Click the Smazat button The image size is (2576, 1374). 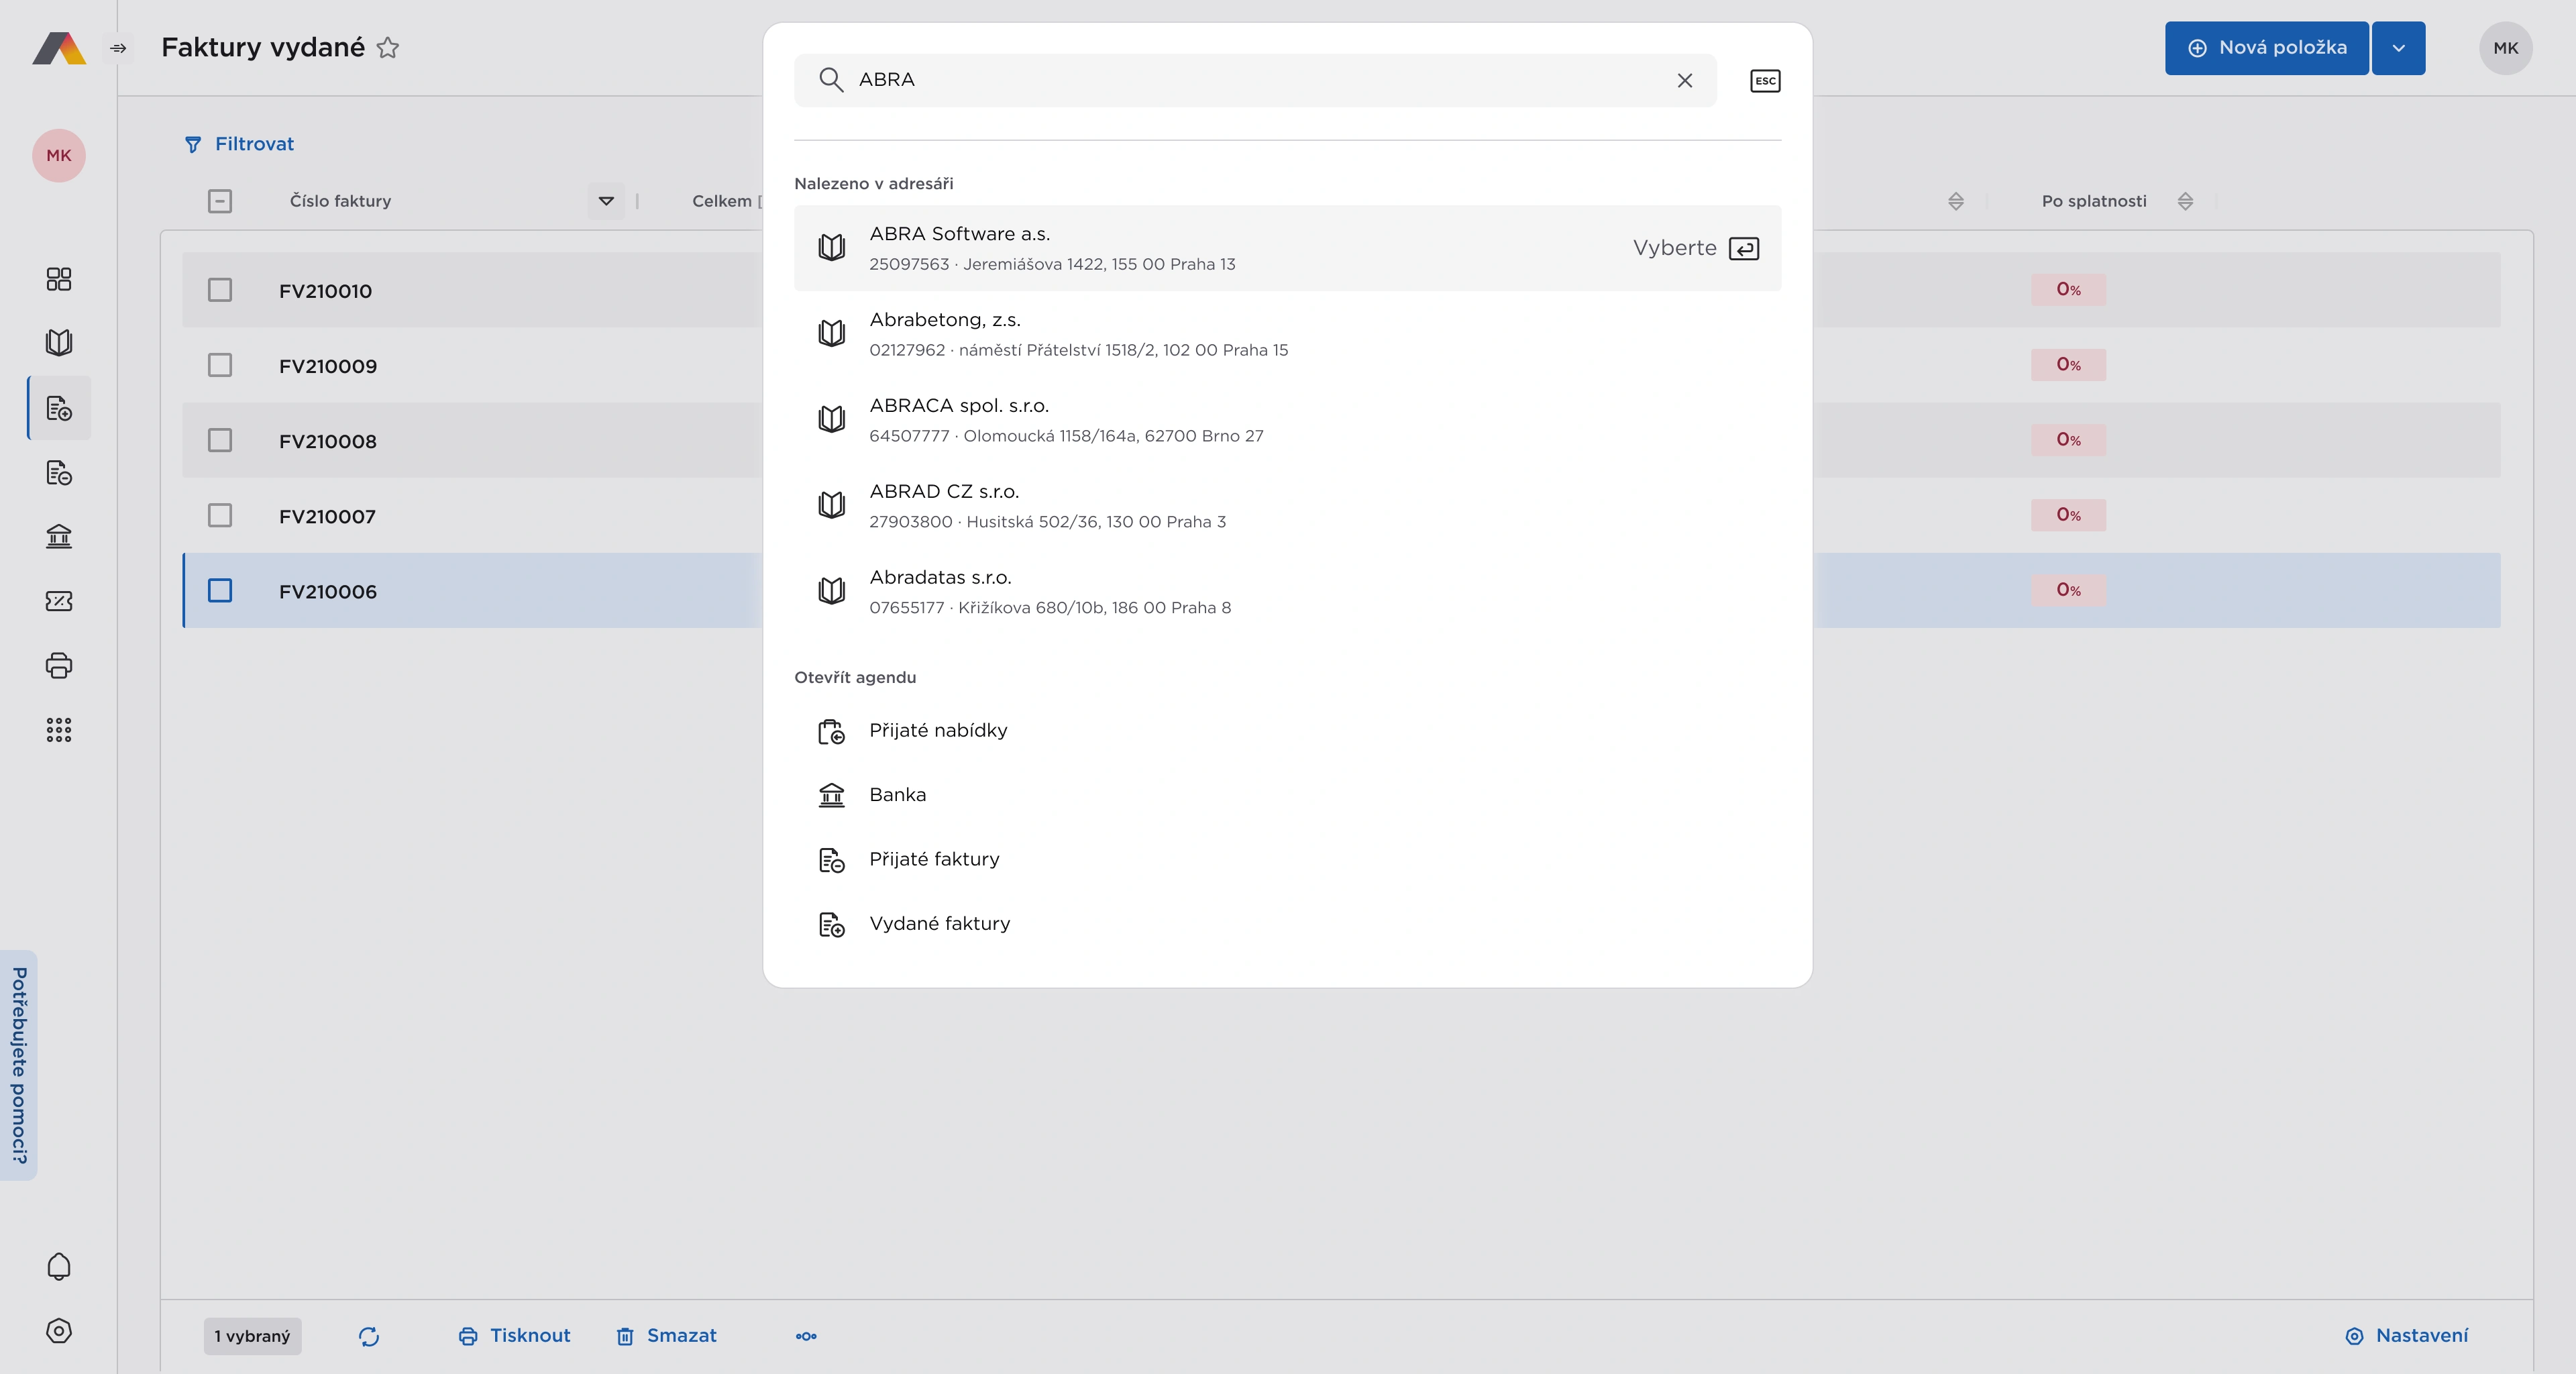coord(667,1336)
